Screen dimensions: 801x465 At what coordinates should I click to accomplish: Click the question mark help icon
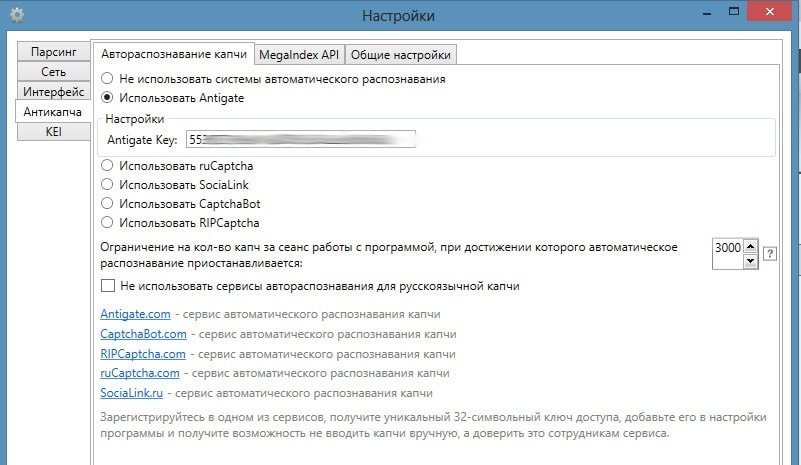click(770, 254)
